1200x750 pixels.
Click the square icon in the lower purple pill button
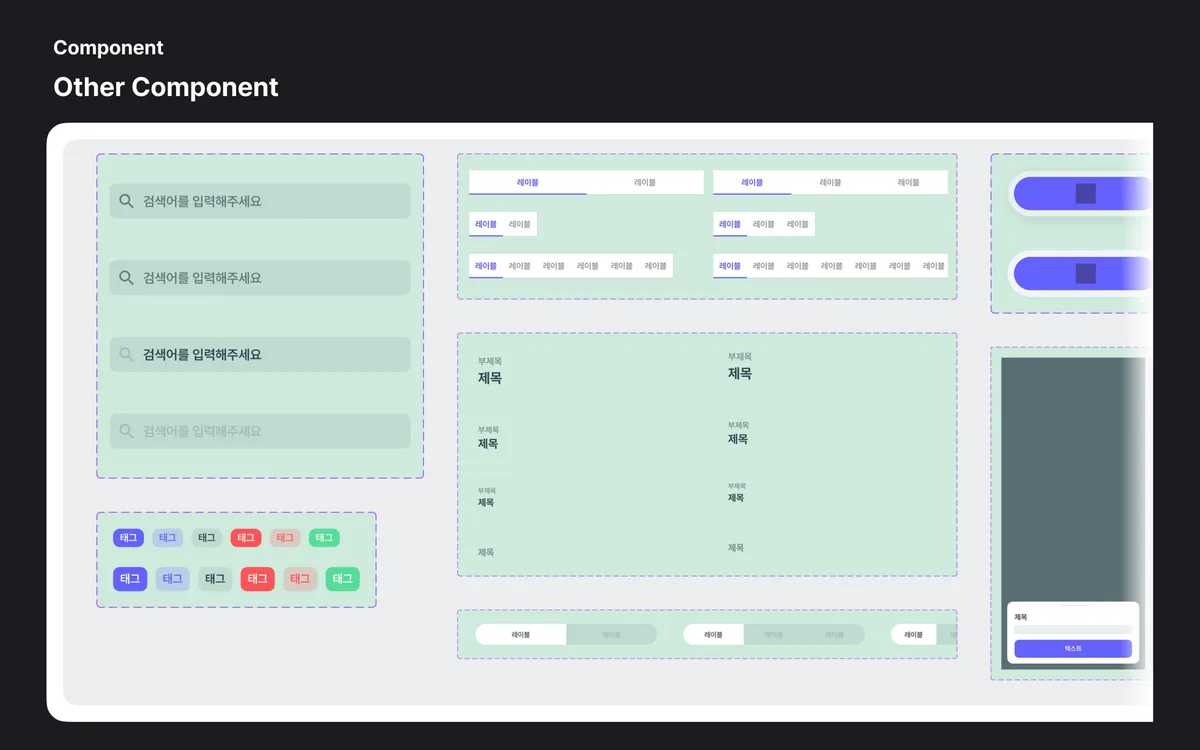[1086, 273]
